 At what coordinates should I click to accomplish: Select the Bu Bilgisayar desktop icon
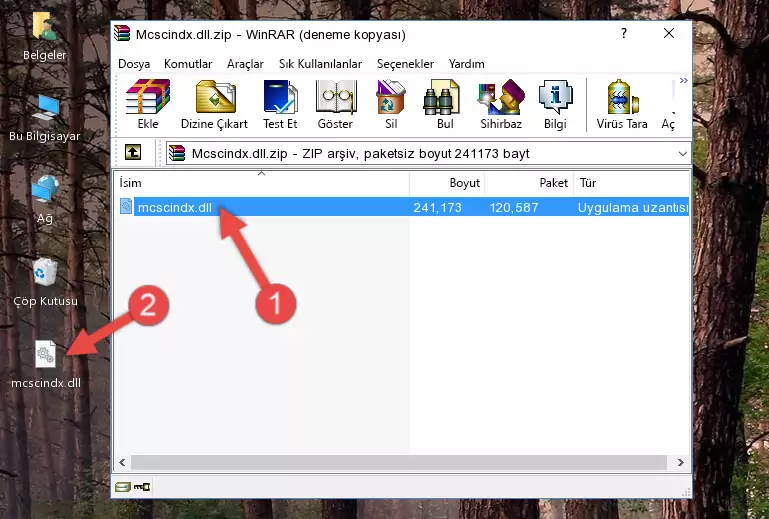pyautogui.click(x=45, y=118)
